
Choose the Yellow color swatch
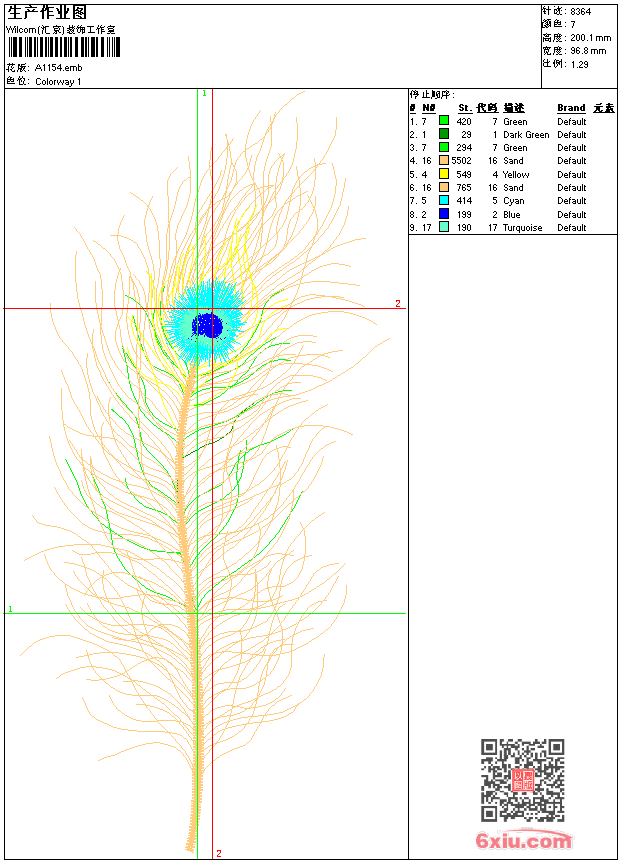point(444,174)
